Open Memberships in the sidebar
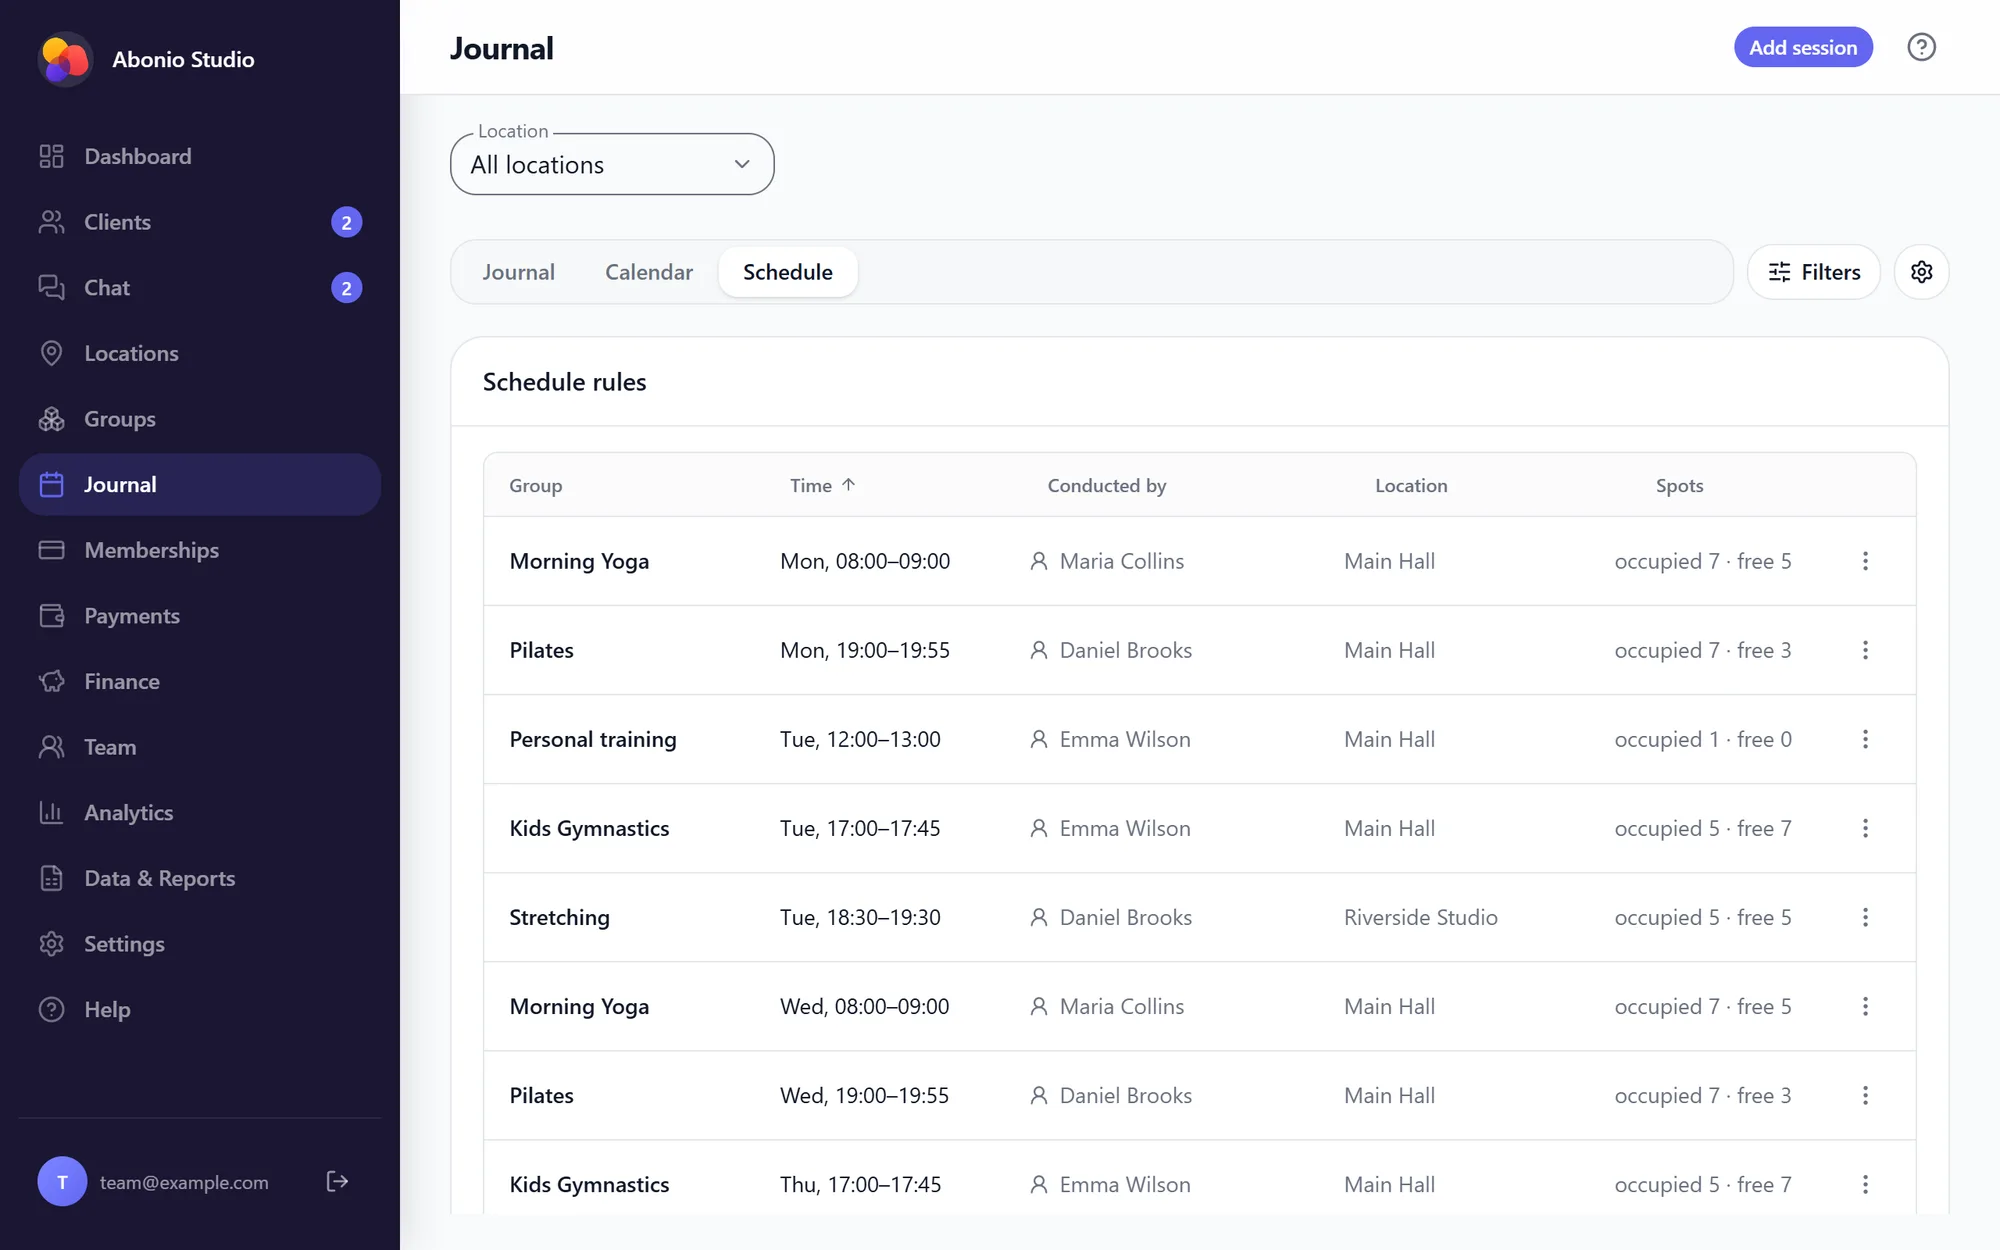Screen dimensions: 2000x1250 point(200,550)
